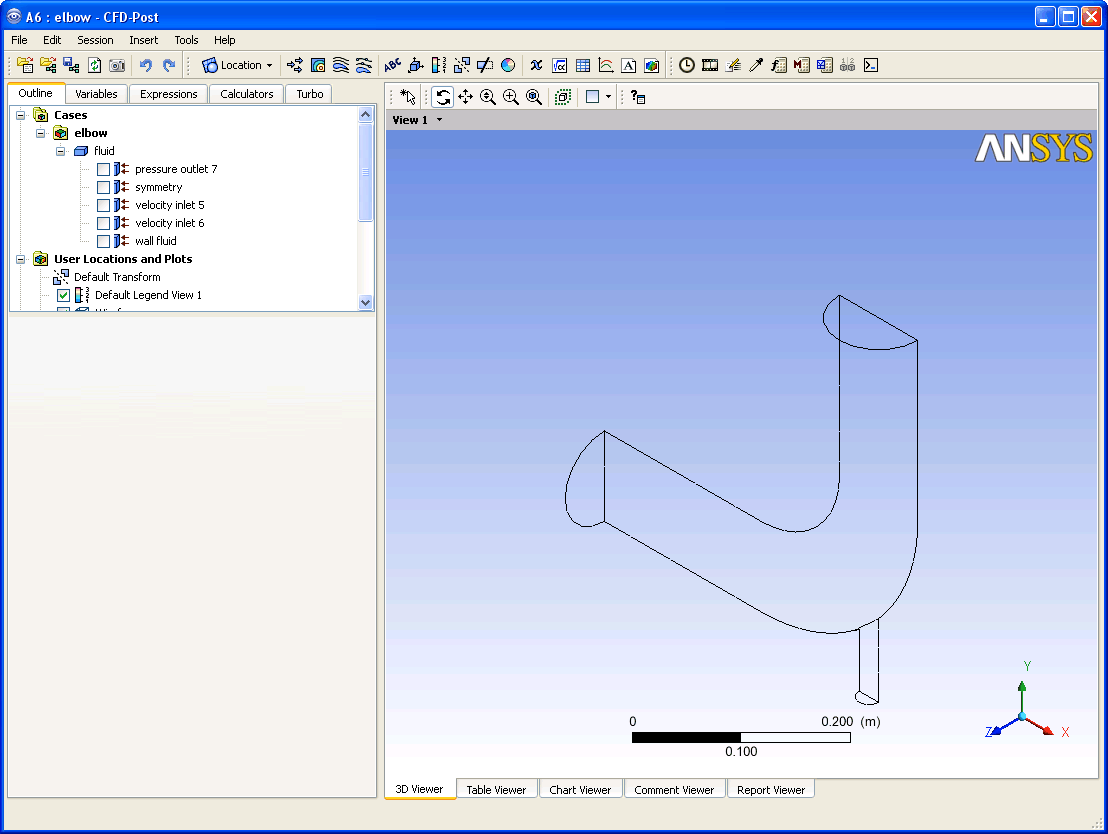The height and width of the screenshot is (834, 1108).
Task: Click the Outline tree scroll down arrow
Action: pos(365,303)
